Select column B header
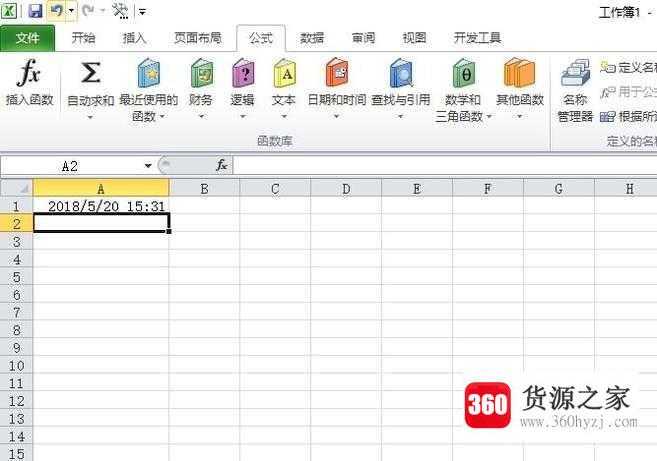This screenshot has height=461, width=657. point(204,189)
